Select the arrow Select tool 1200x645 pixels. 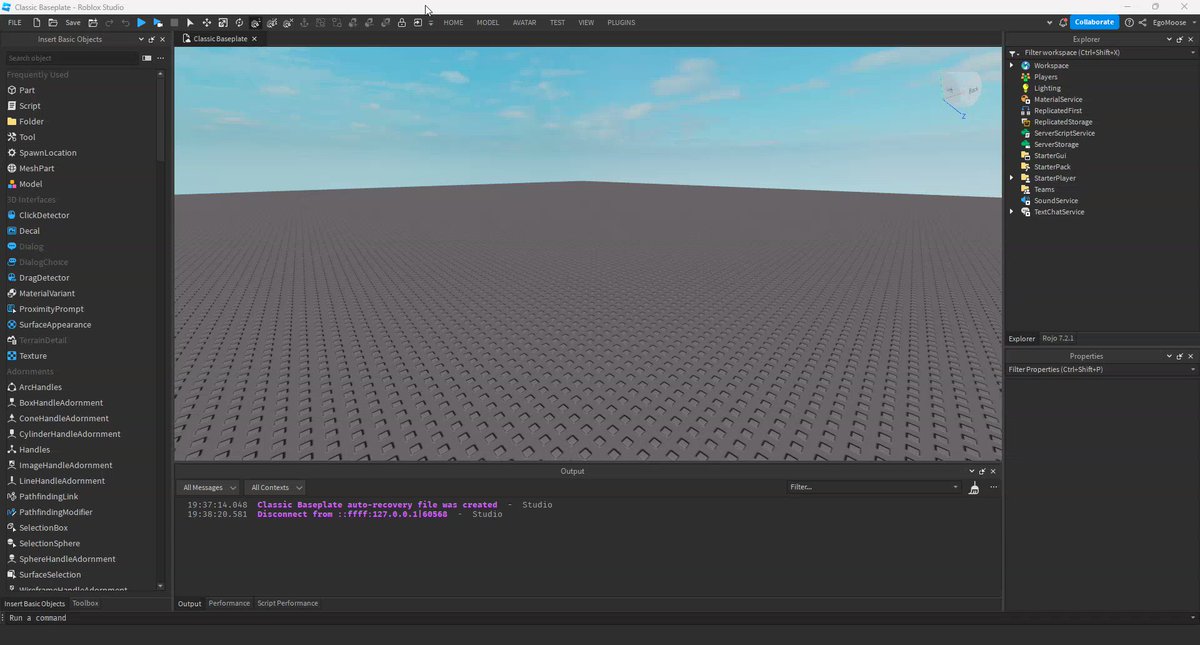(190, 22)
